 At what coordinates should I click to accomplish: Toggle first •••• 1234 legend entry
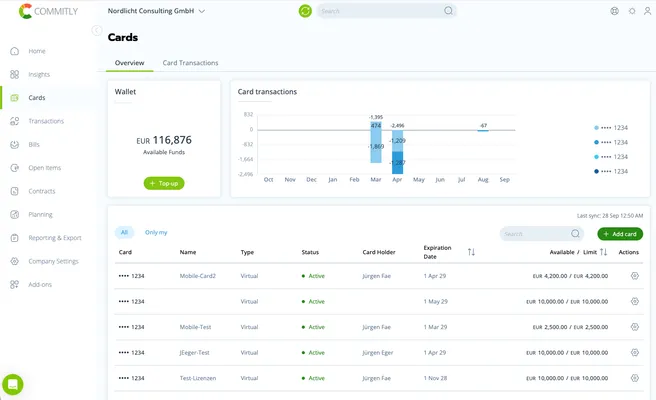611,128
